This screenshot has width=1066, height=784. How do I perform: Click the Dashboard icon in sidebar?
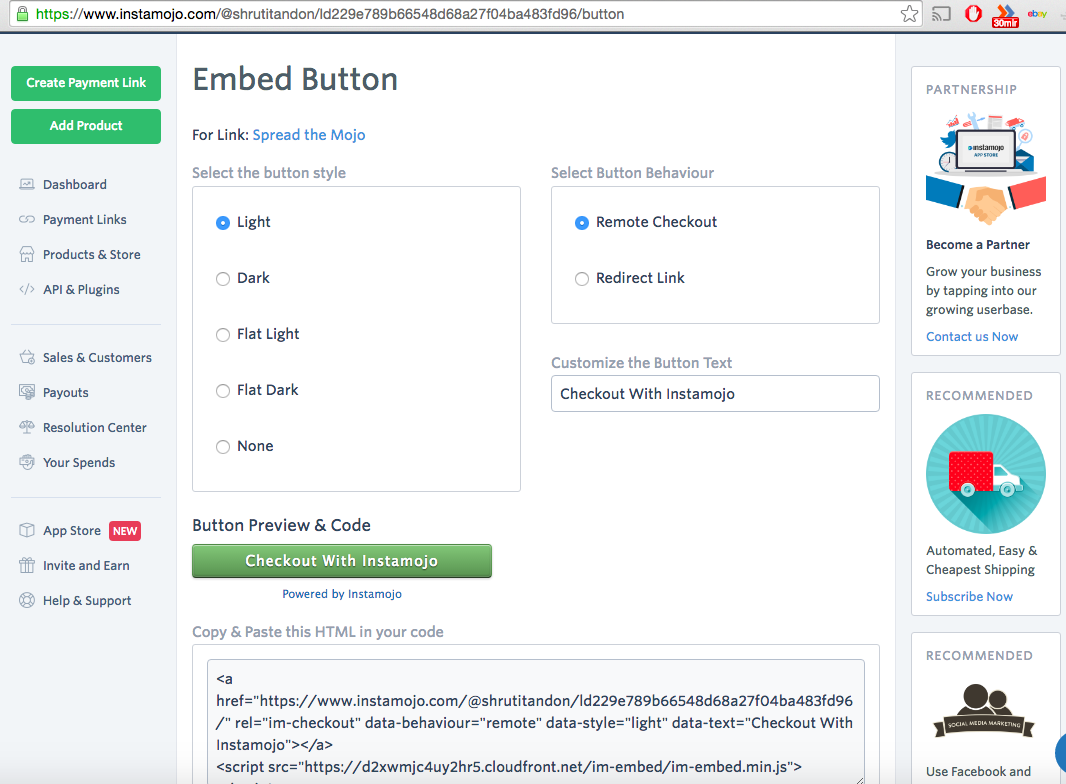point(27,184)
